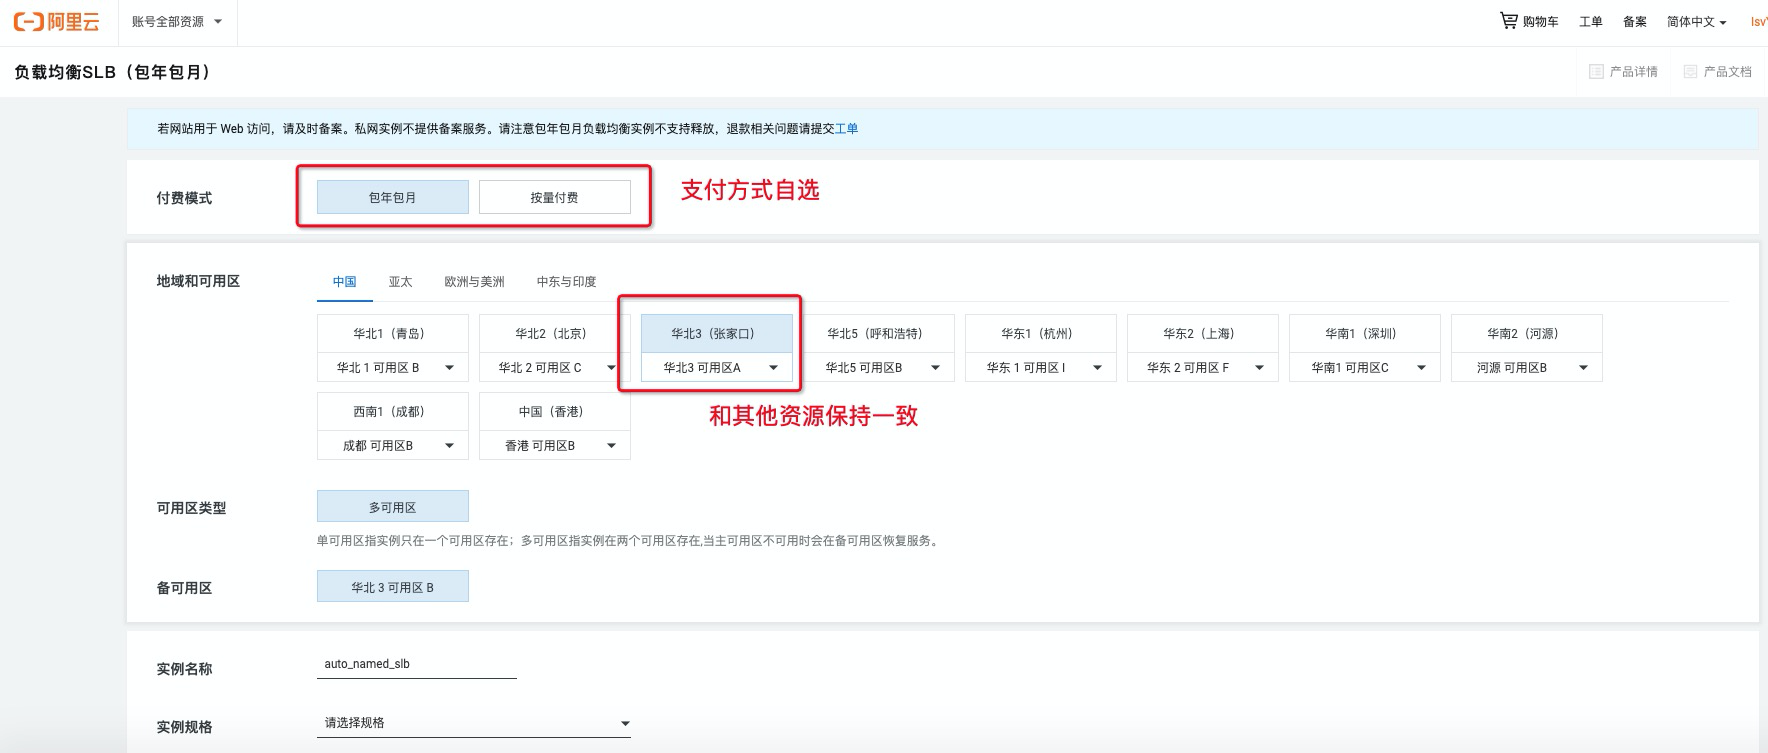Switch to the 中东与印度 region tab
This screenshot has width=1768, height=753.
pos(567,282)
